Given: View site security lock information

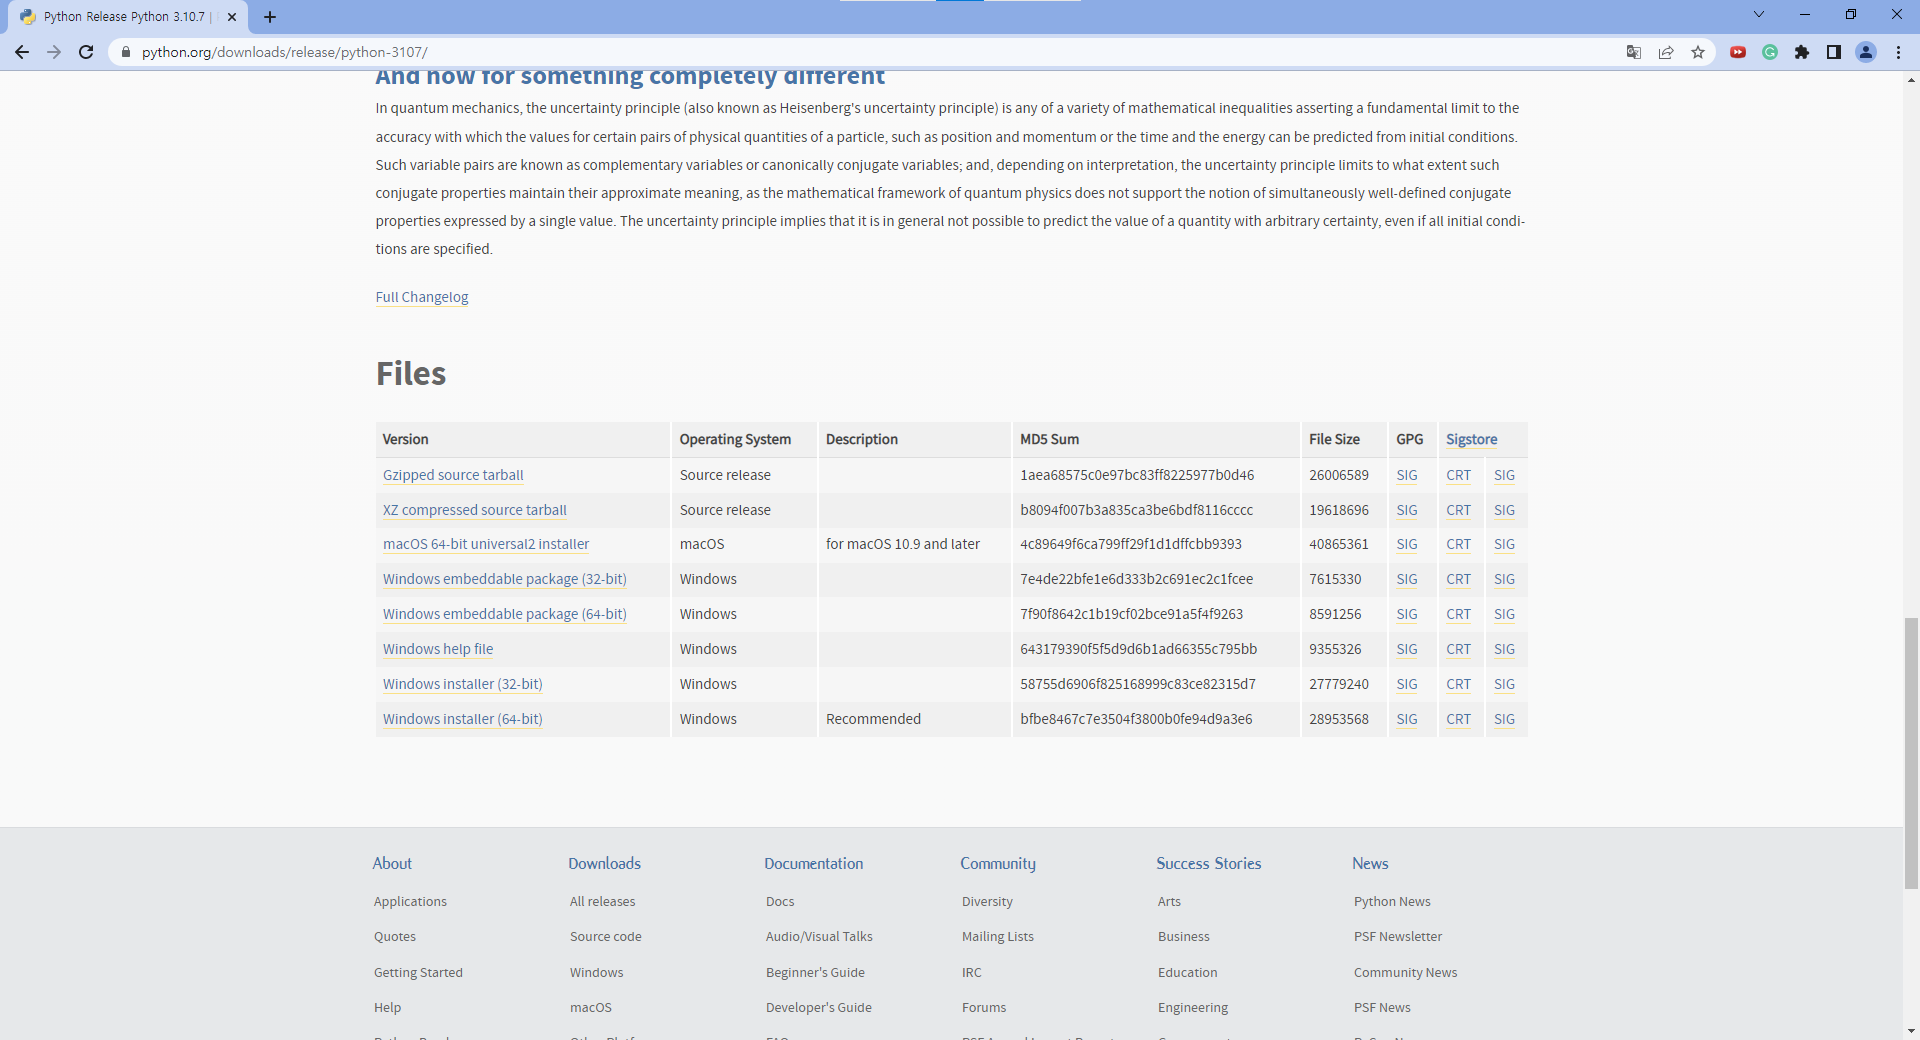Looking at the screenshot, I should tap(126, 52).
